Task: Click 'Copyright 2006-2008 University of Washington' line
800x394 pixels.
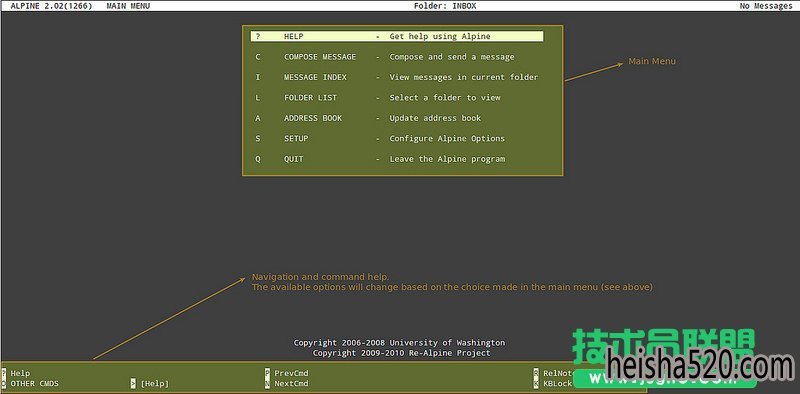Action: 399,343
